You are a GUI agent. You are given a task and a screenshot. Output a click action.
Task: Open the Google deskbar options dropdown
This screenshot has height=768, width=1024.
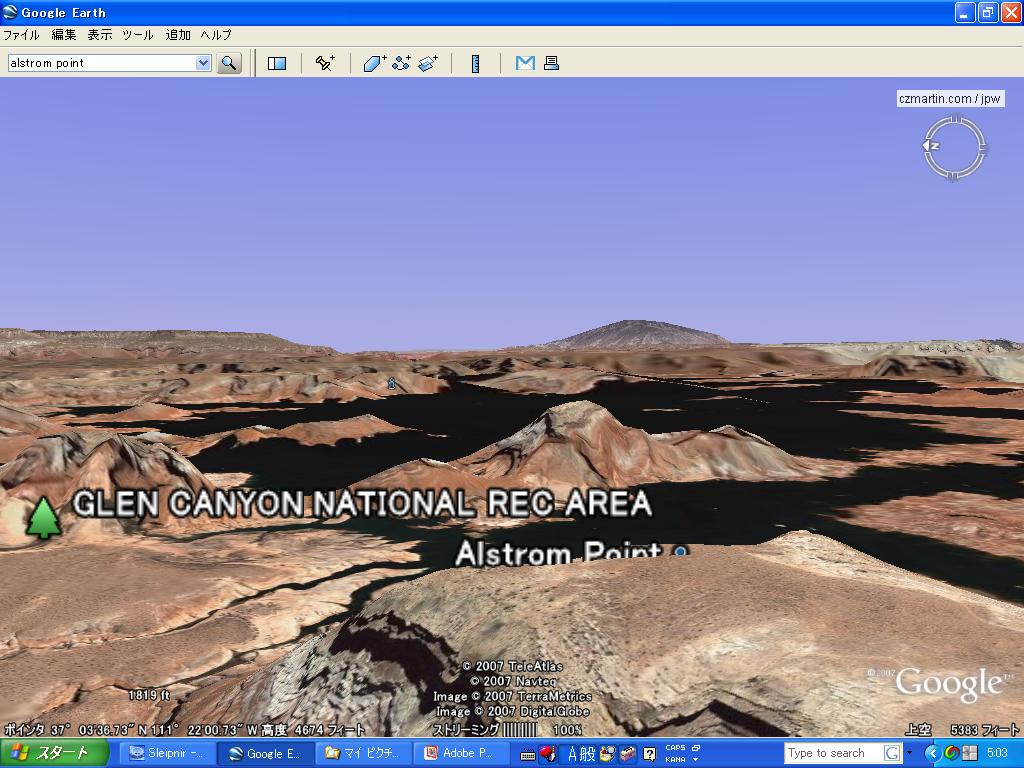click(x=909, y=753)
